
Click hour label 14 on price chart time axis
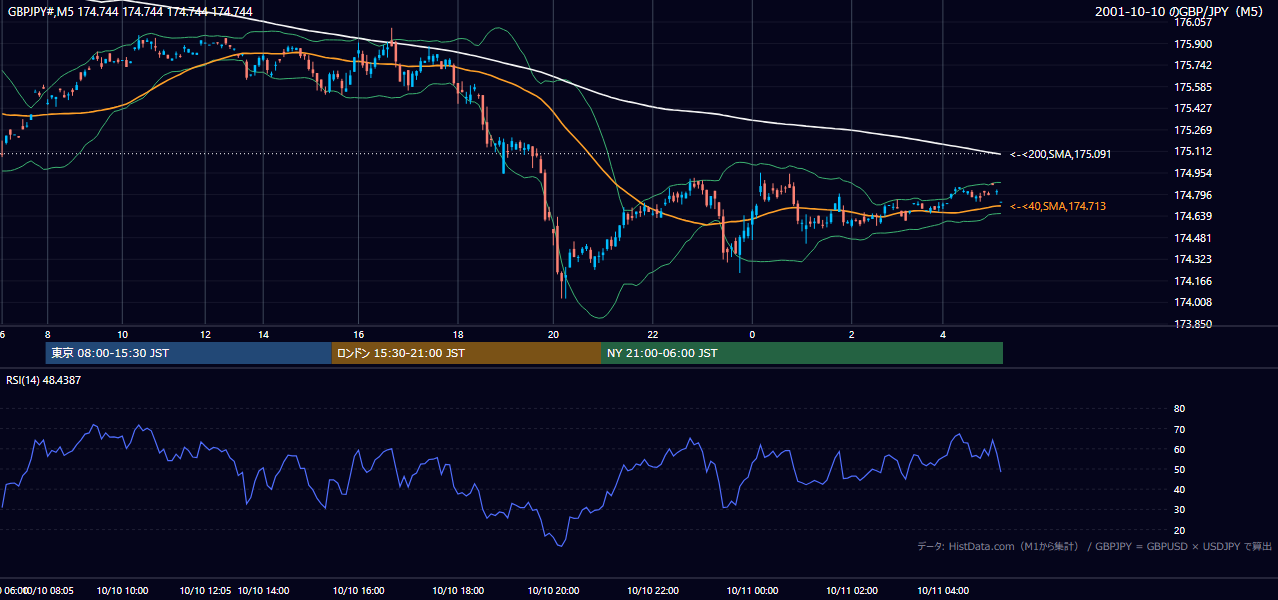tap(263, 334)
